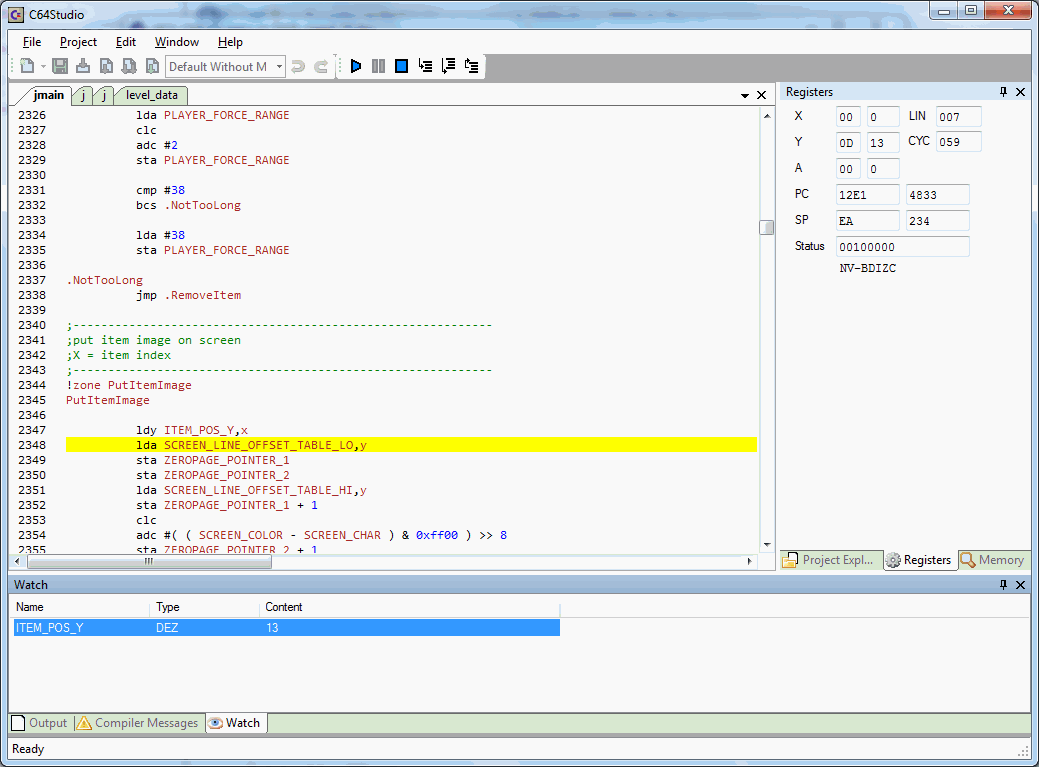Click the Save icon in toolbar
Image resolution: width=1039 pixels, height=767 pixels.
(x=60, y=66)
